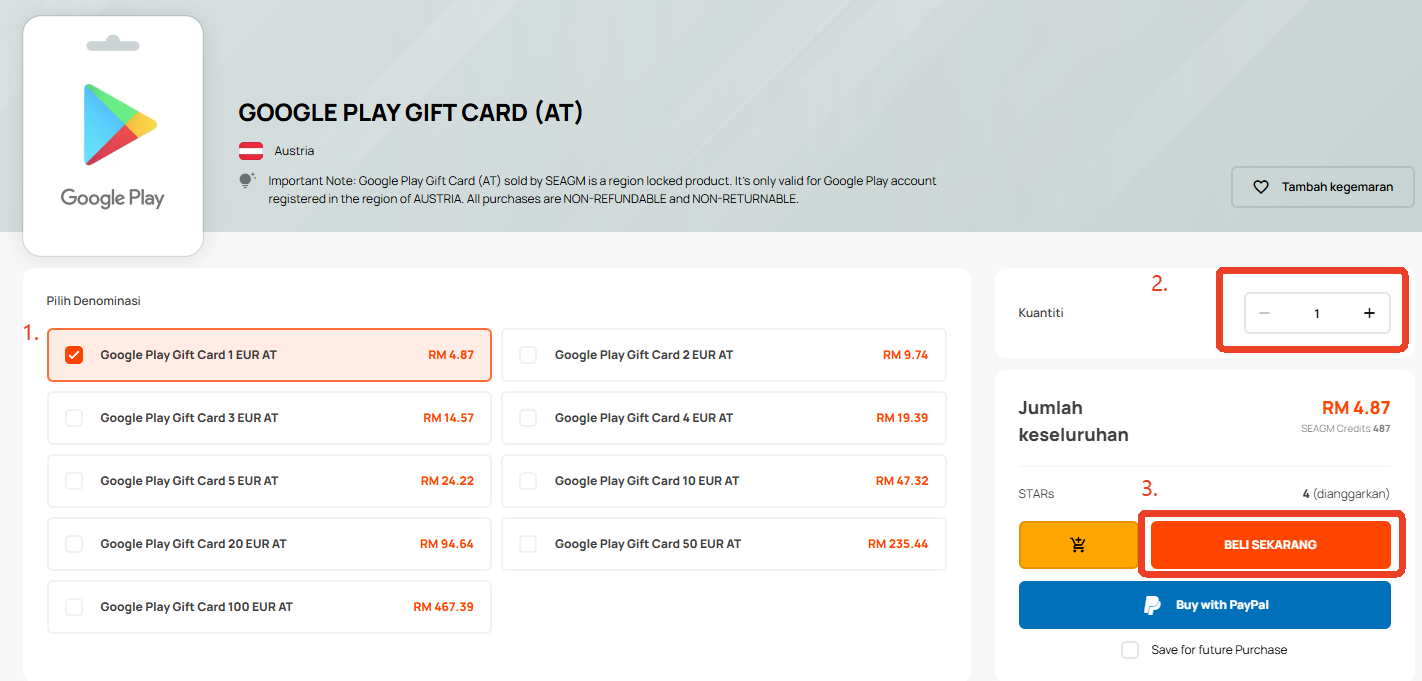This screenshot has height=681, width=1422.
Task: Select the 5 EUR AT gift card checkbox
Action: (x=74, y=481)
